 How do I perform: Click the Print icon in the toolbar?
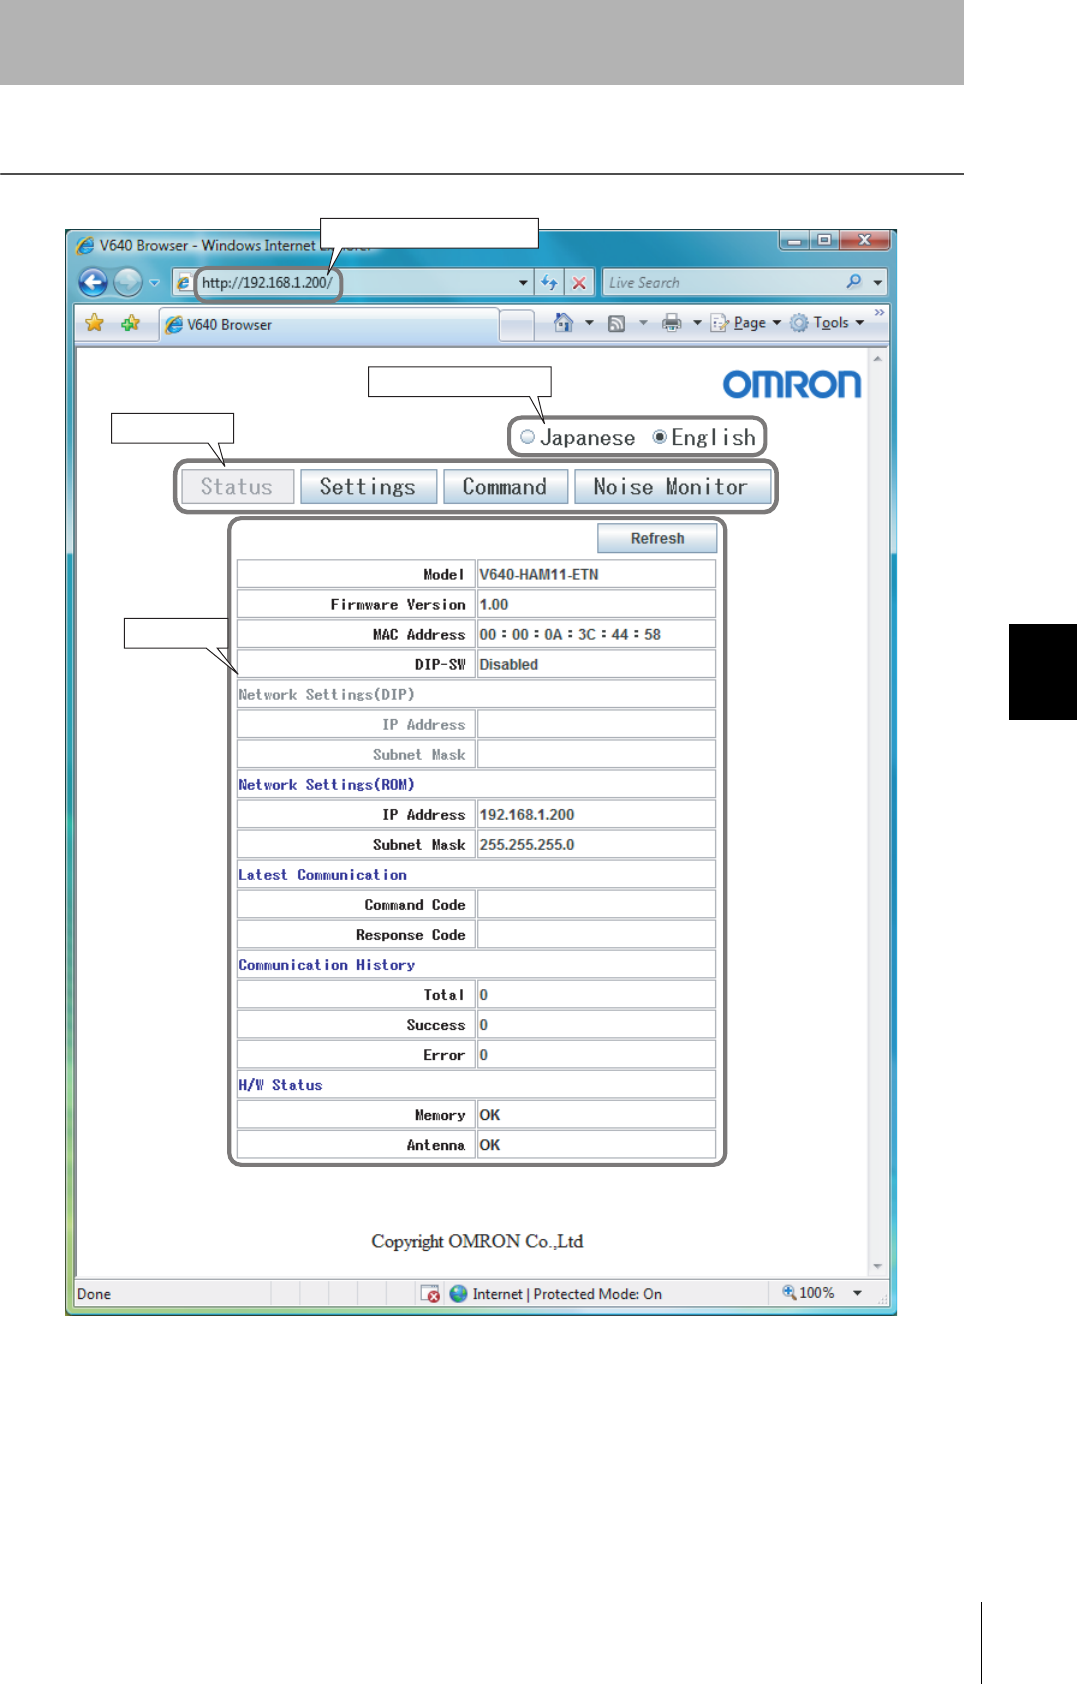pyautogui.click(x=672, y=322)
